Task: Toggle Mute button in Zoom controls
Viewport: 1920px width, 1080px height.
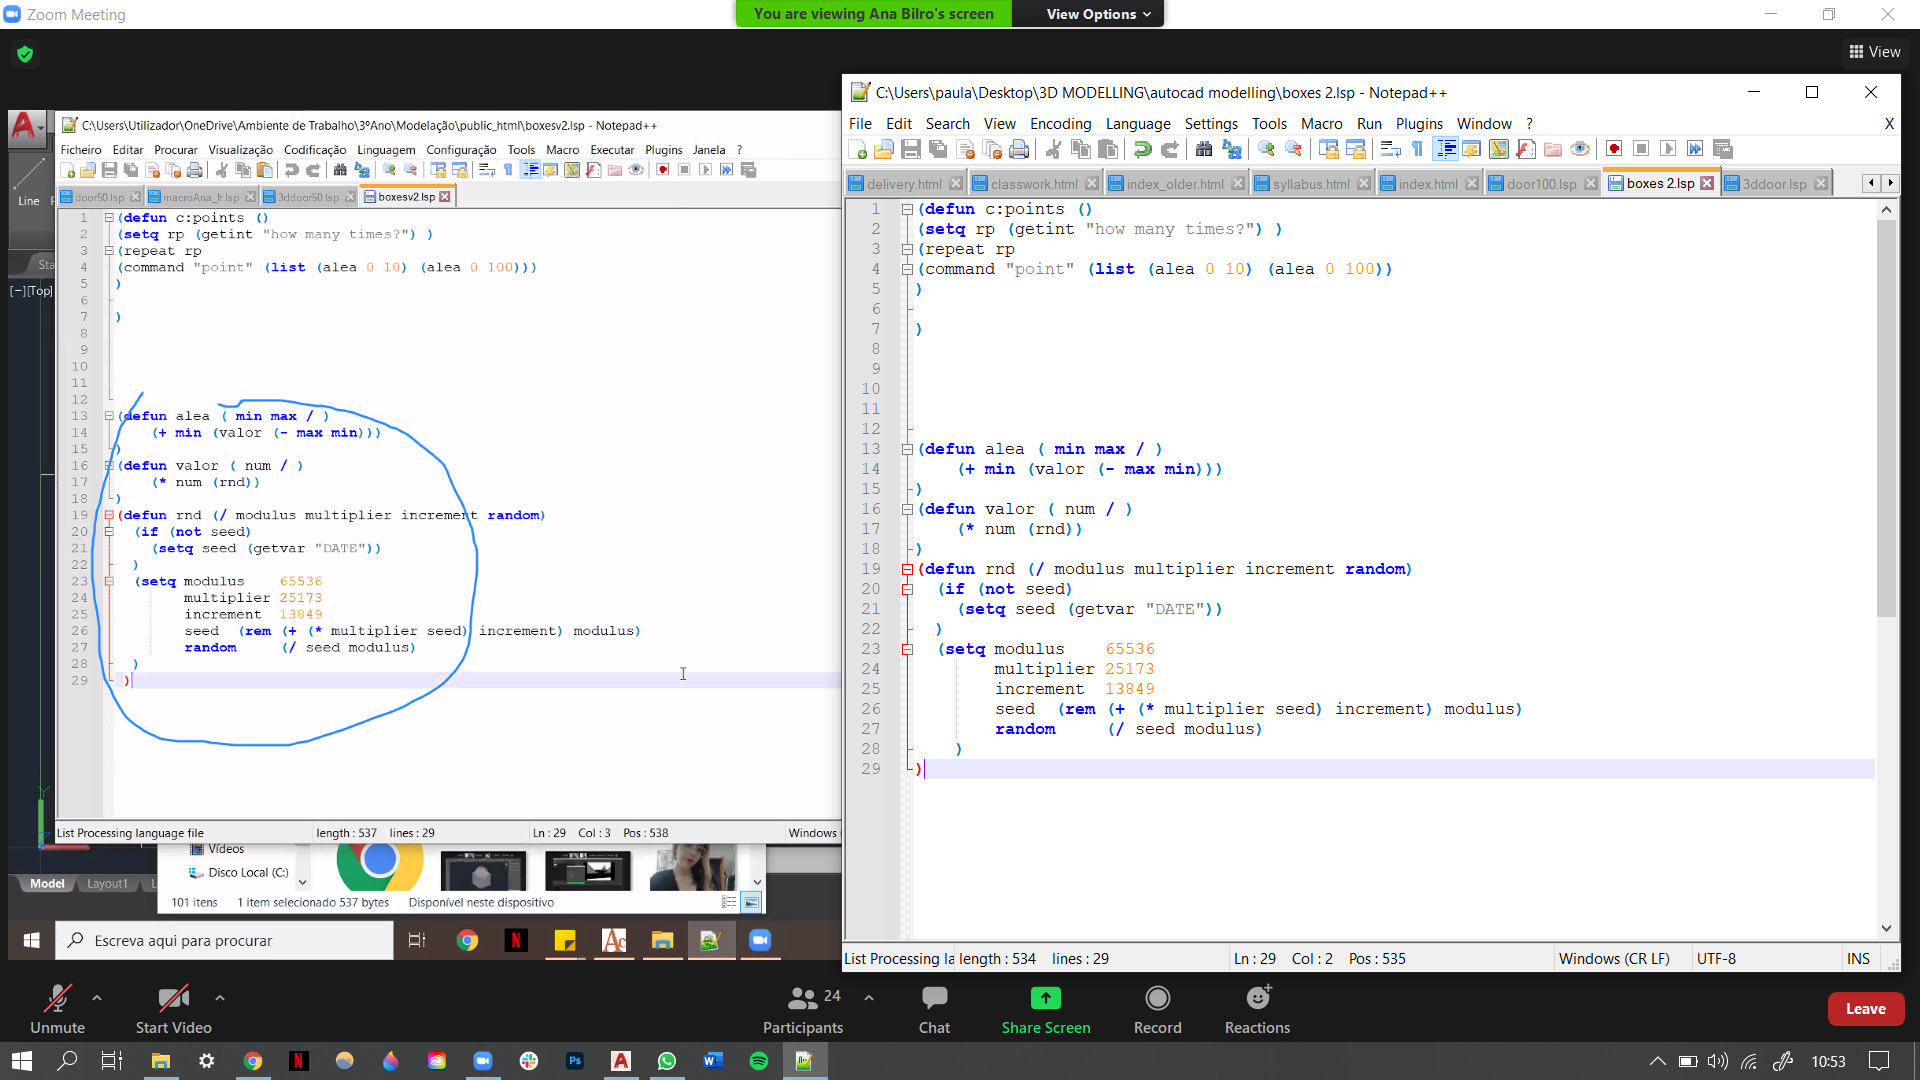Action: (57, 1009)
